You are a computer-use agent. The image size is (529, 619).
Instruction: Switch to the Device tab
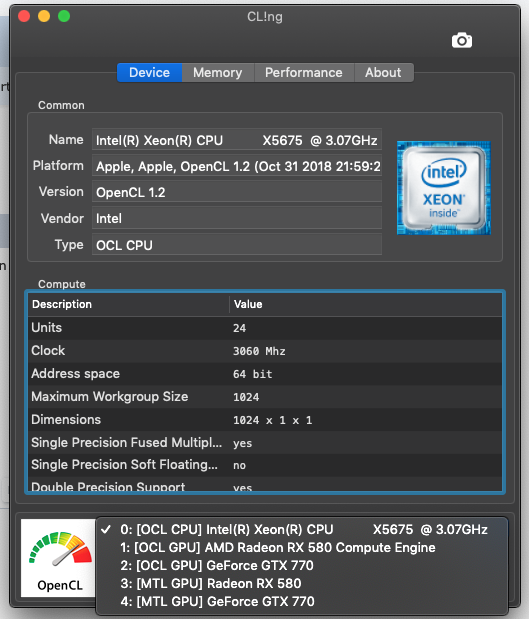tap(150, 73)
